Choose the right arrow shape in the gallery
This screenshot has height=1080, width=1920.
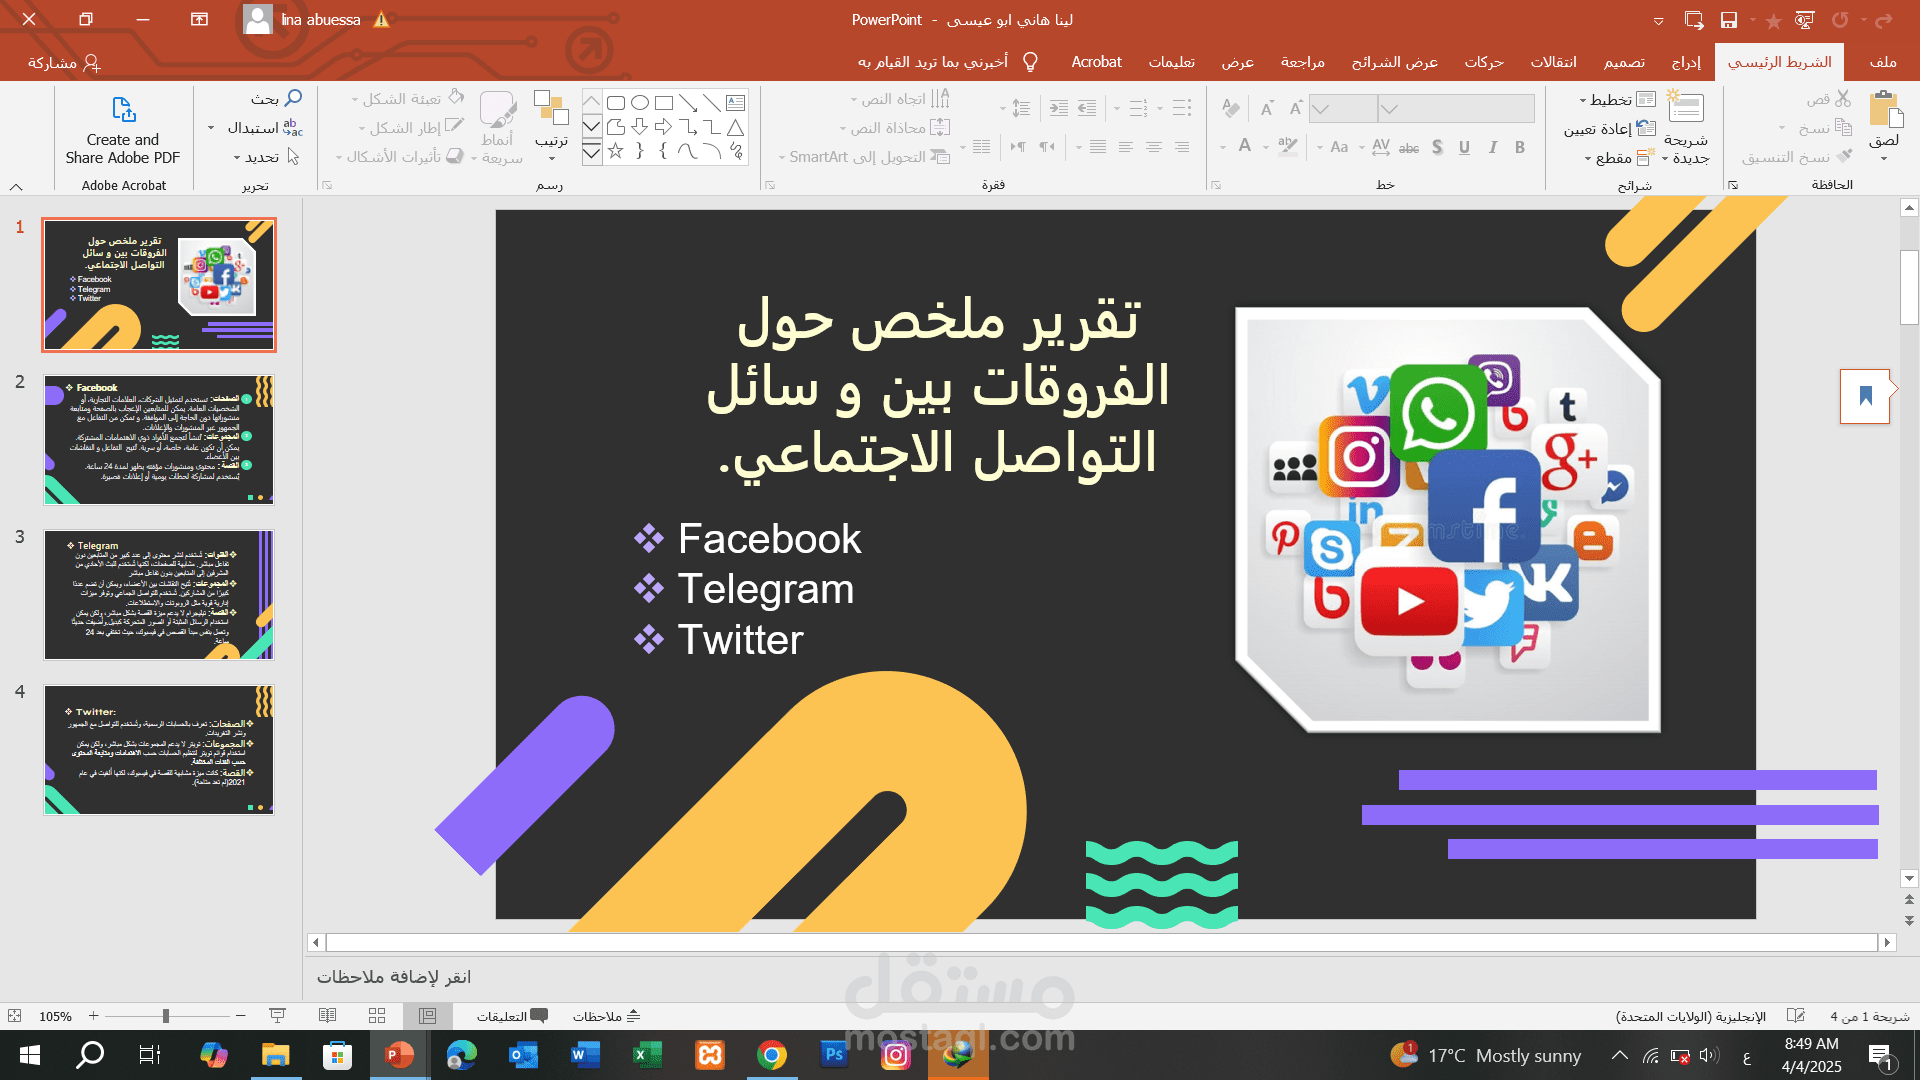pyautogui.click(x=663, y=127)
